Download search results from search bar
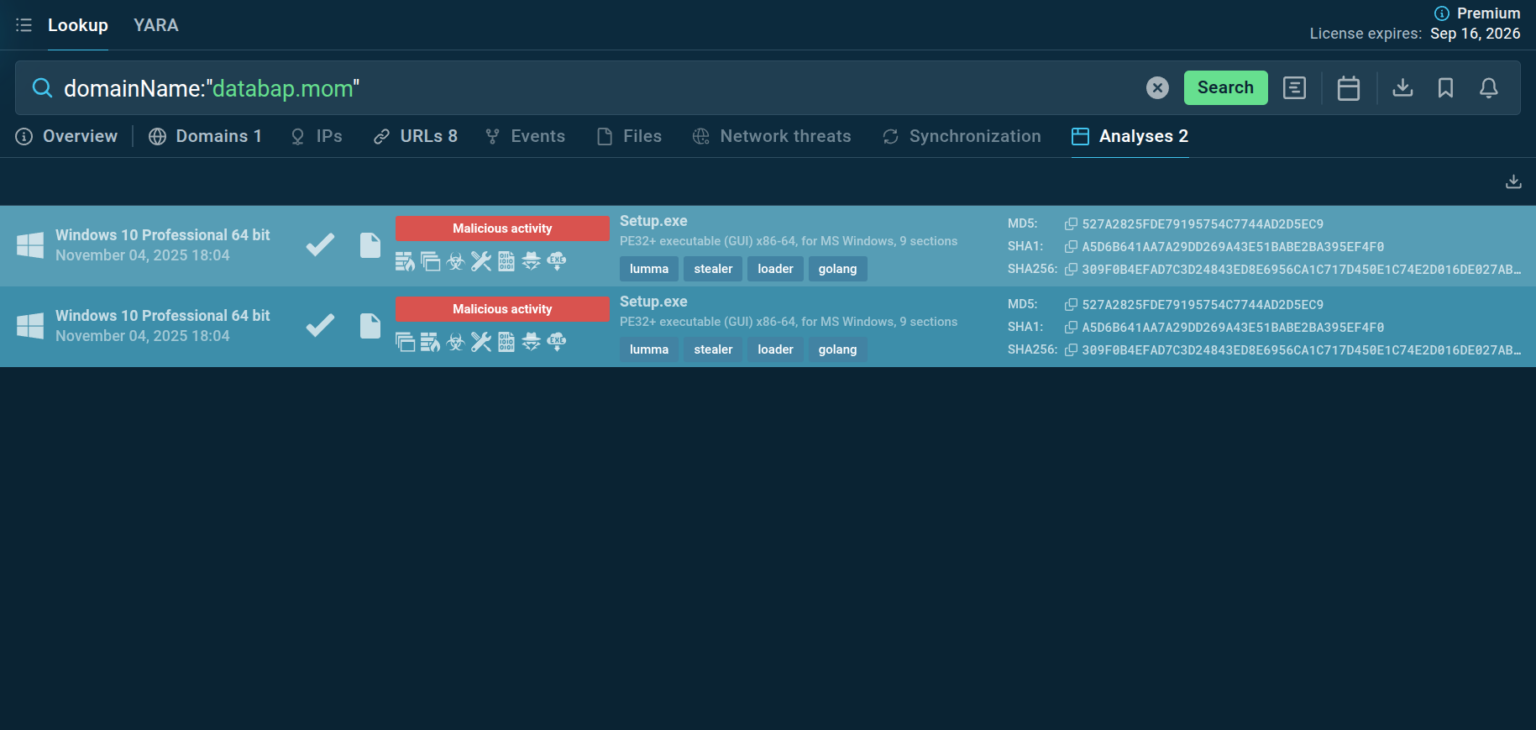 coord(1403,88)
